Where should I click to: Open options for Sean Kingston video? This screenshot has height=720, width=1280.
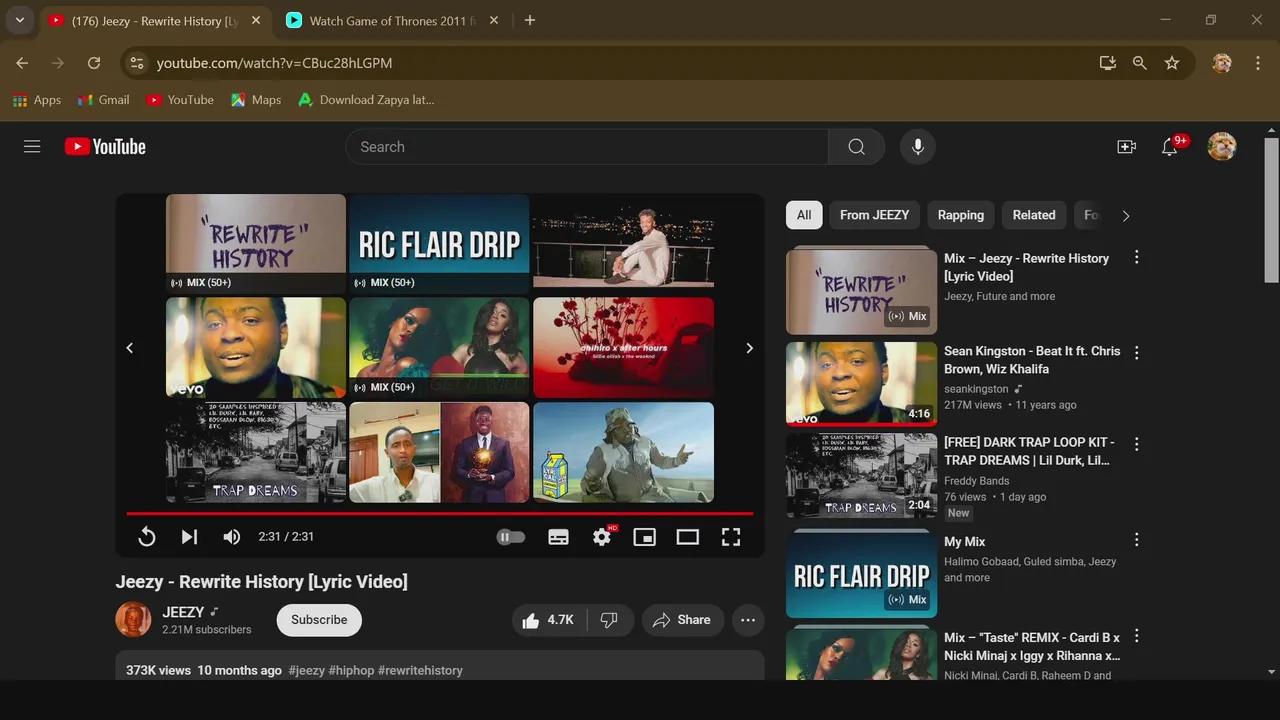click(x=1136, y=353)
